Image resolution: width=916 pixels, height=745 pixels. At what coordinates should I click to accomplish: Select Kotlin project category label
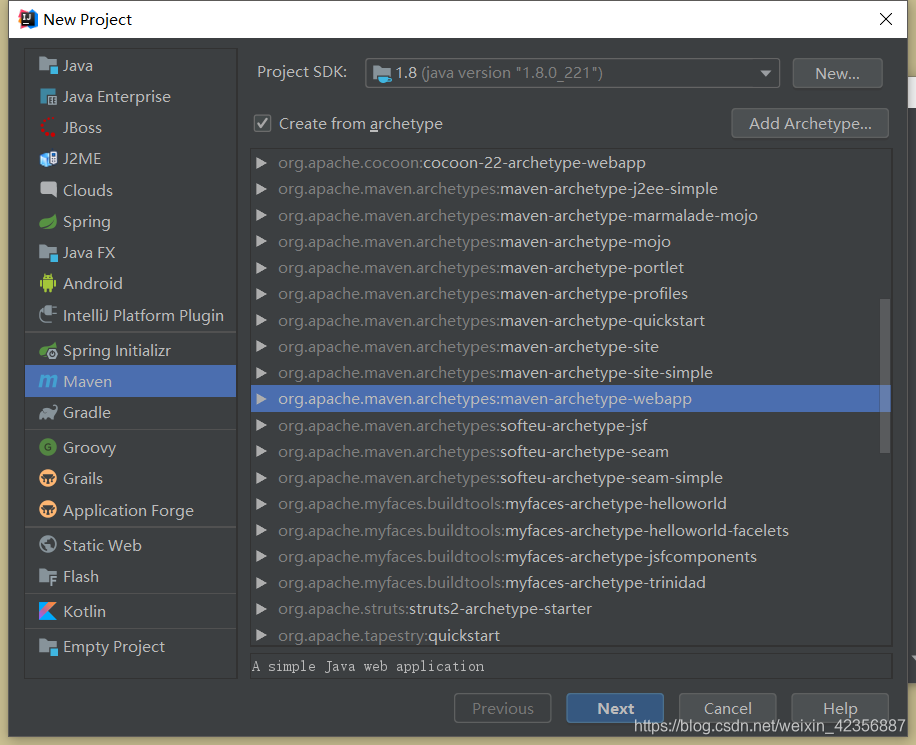[84, 611]
